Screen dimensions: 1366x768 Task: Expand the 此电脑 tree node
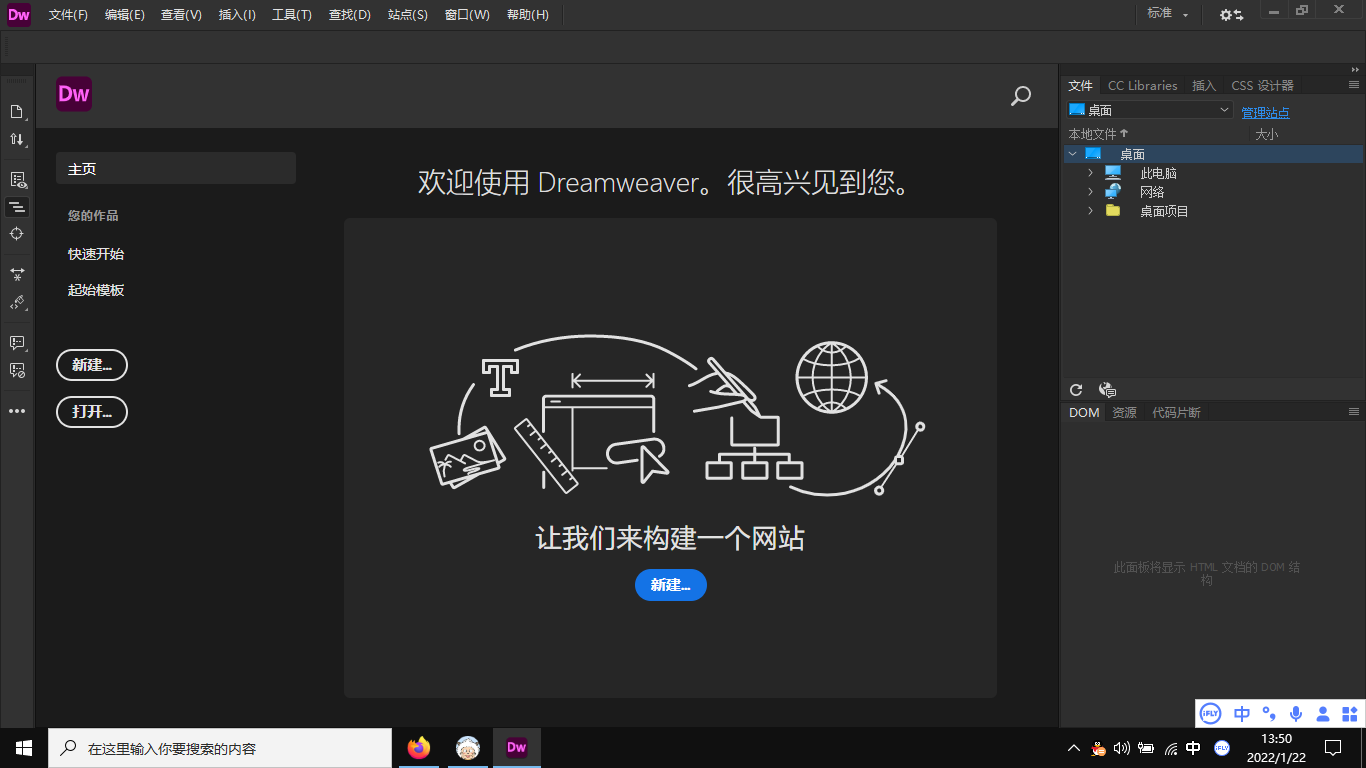pos(1091,173)
